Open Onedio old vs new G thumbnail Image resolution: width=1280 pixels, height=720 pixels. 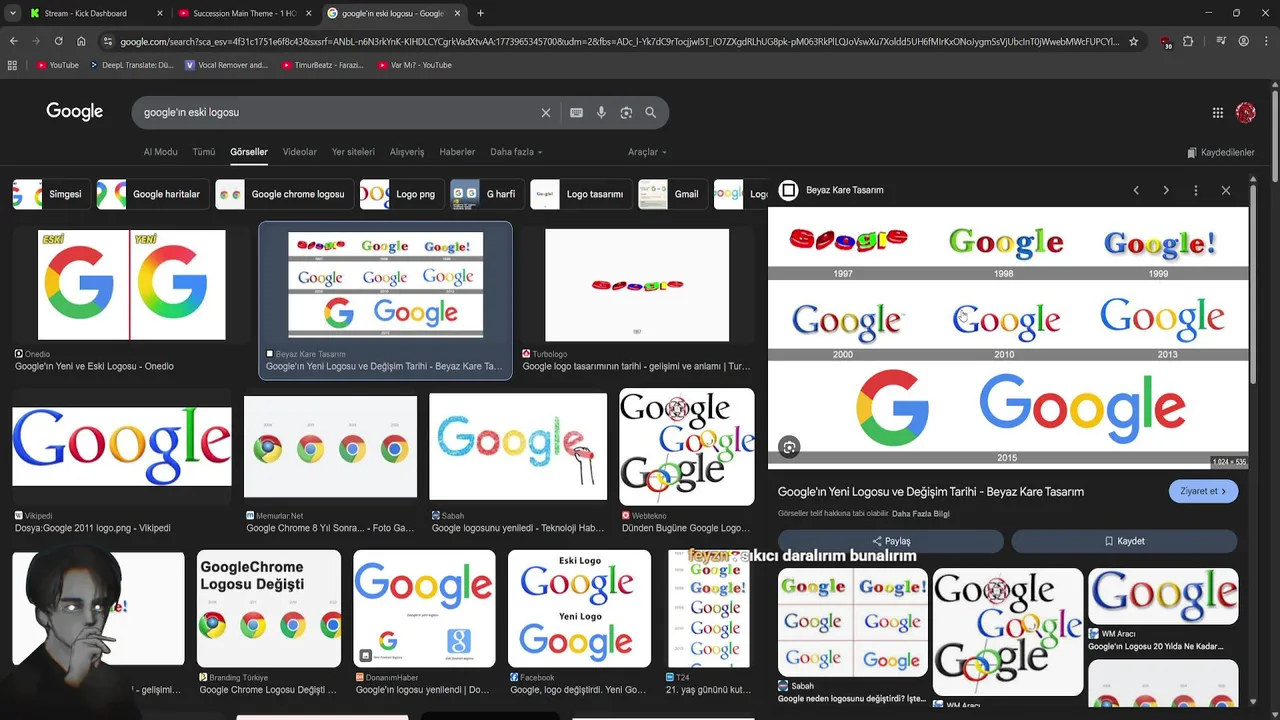(131, 285)
